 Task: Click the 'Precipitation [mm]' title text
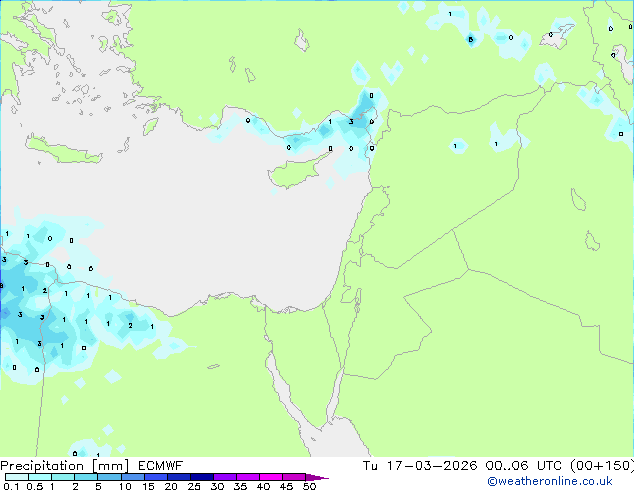pos(65,466)
